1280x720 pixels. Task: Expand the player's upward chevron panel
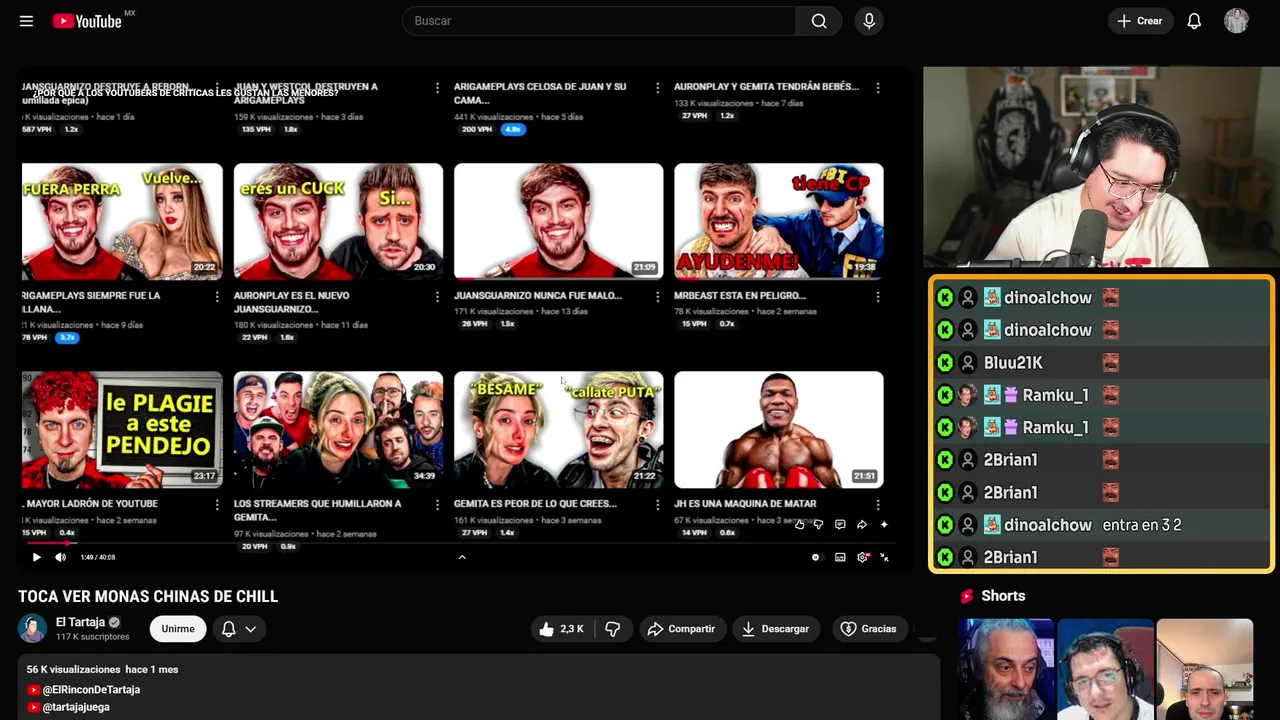coord(462,557)
